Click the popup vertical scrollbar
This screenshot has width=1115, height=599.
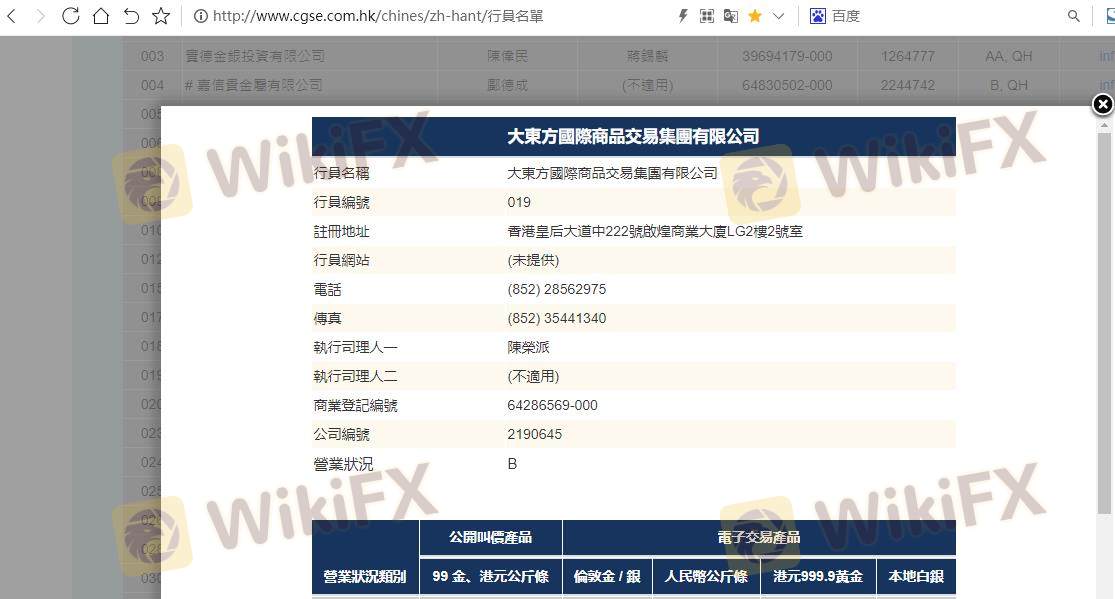[1104, 320]
